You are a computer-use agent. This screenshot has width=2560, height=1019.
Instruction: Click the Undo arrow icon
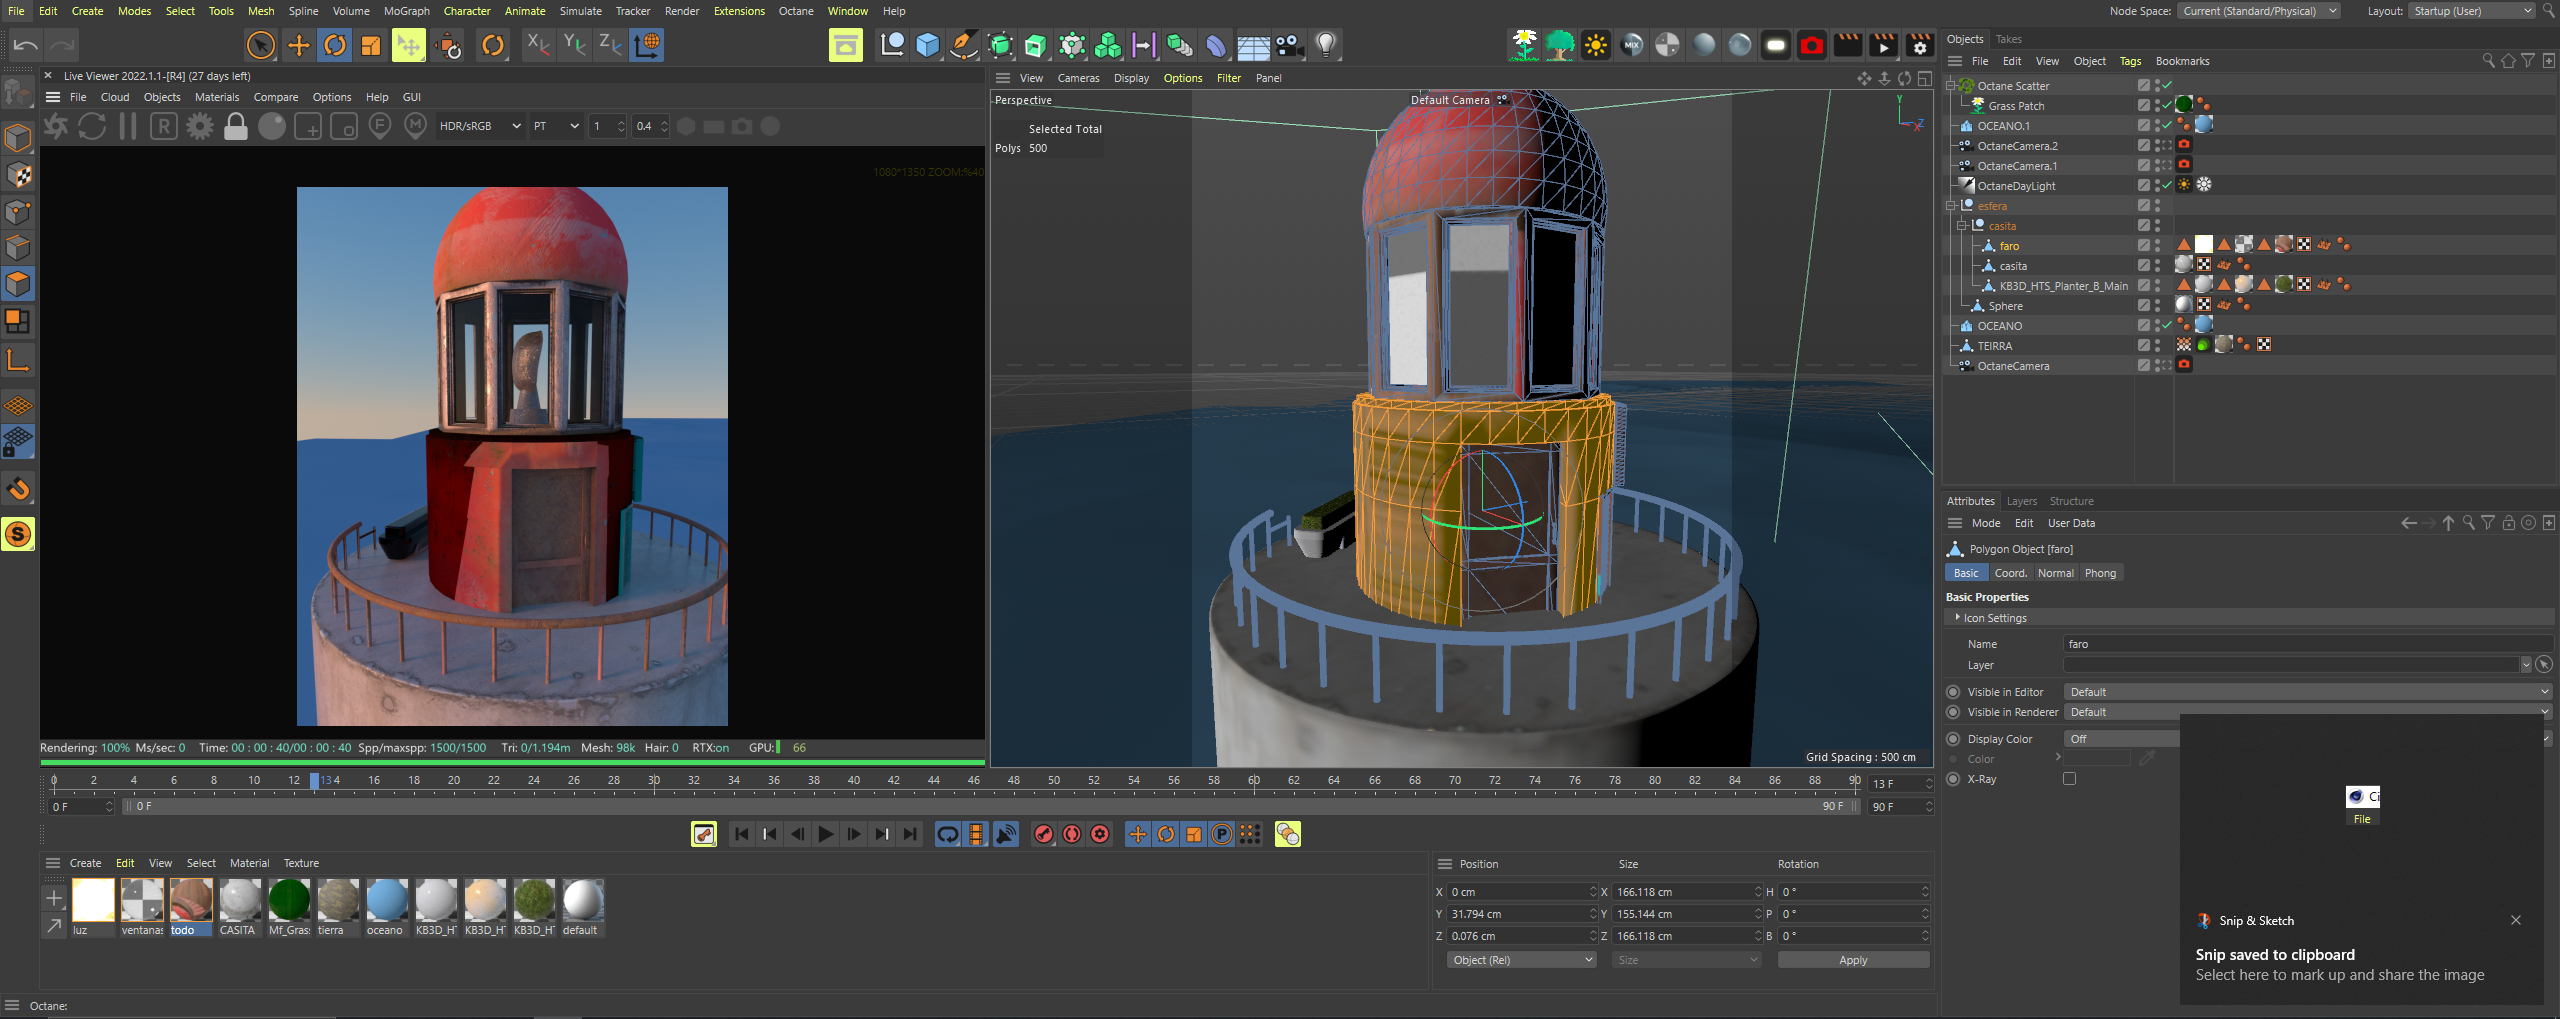click(26, 45)
